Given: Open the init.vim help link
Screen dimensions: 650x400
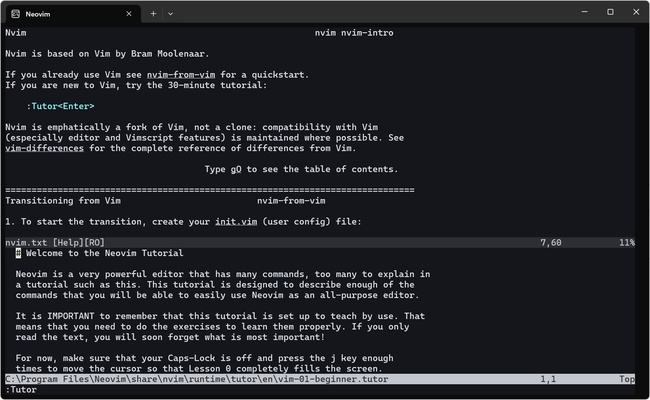Looking at the screenshot, I should [x=236, y=222].
